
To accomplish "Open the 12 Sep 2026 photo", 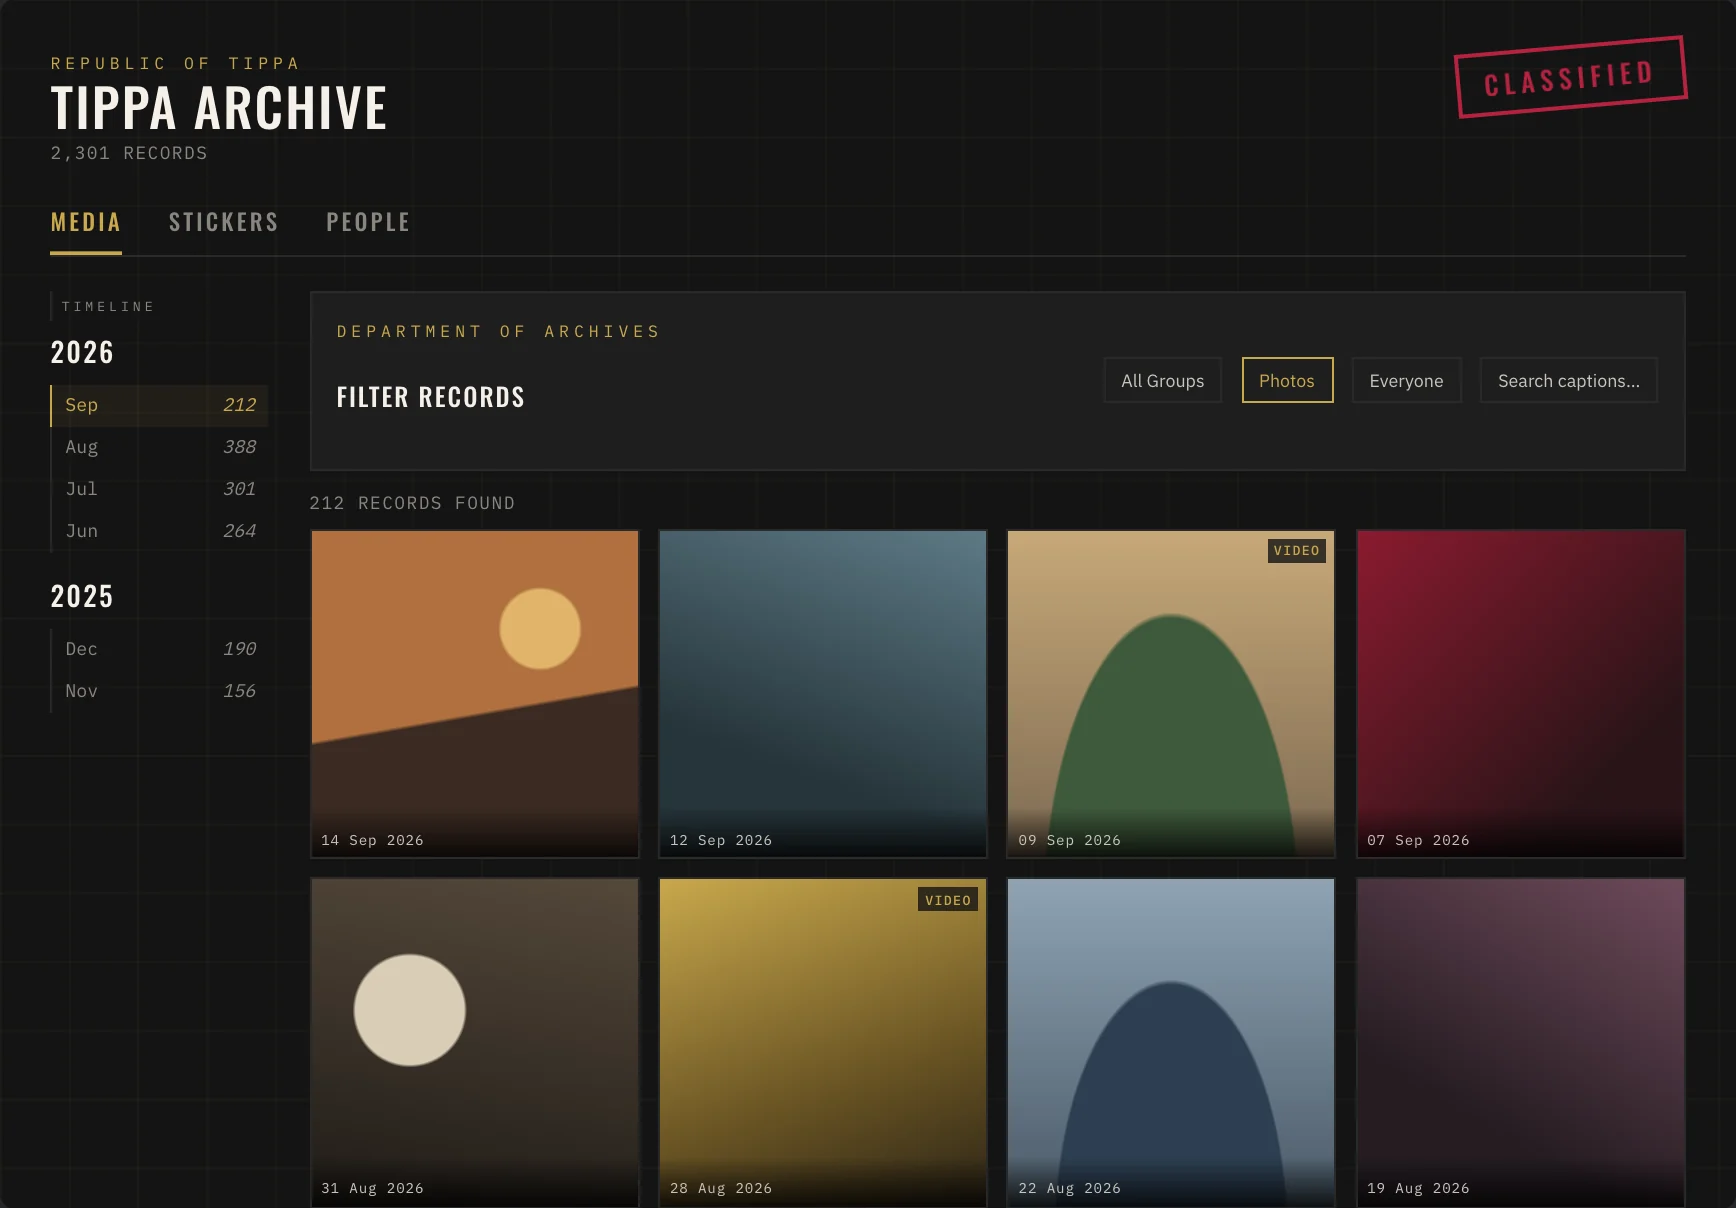I will point(823,694).
